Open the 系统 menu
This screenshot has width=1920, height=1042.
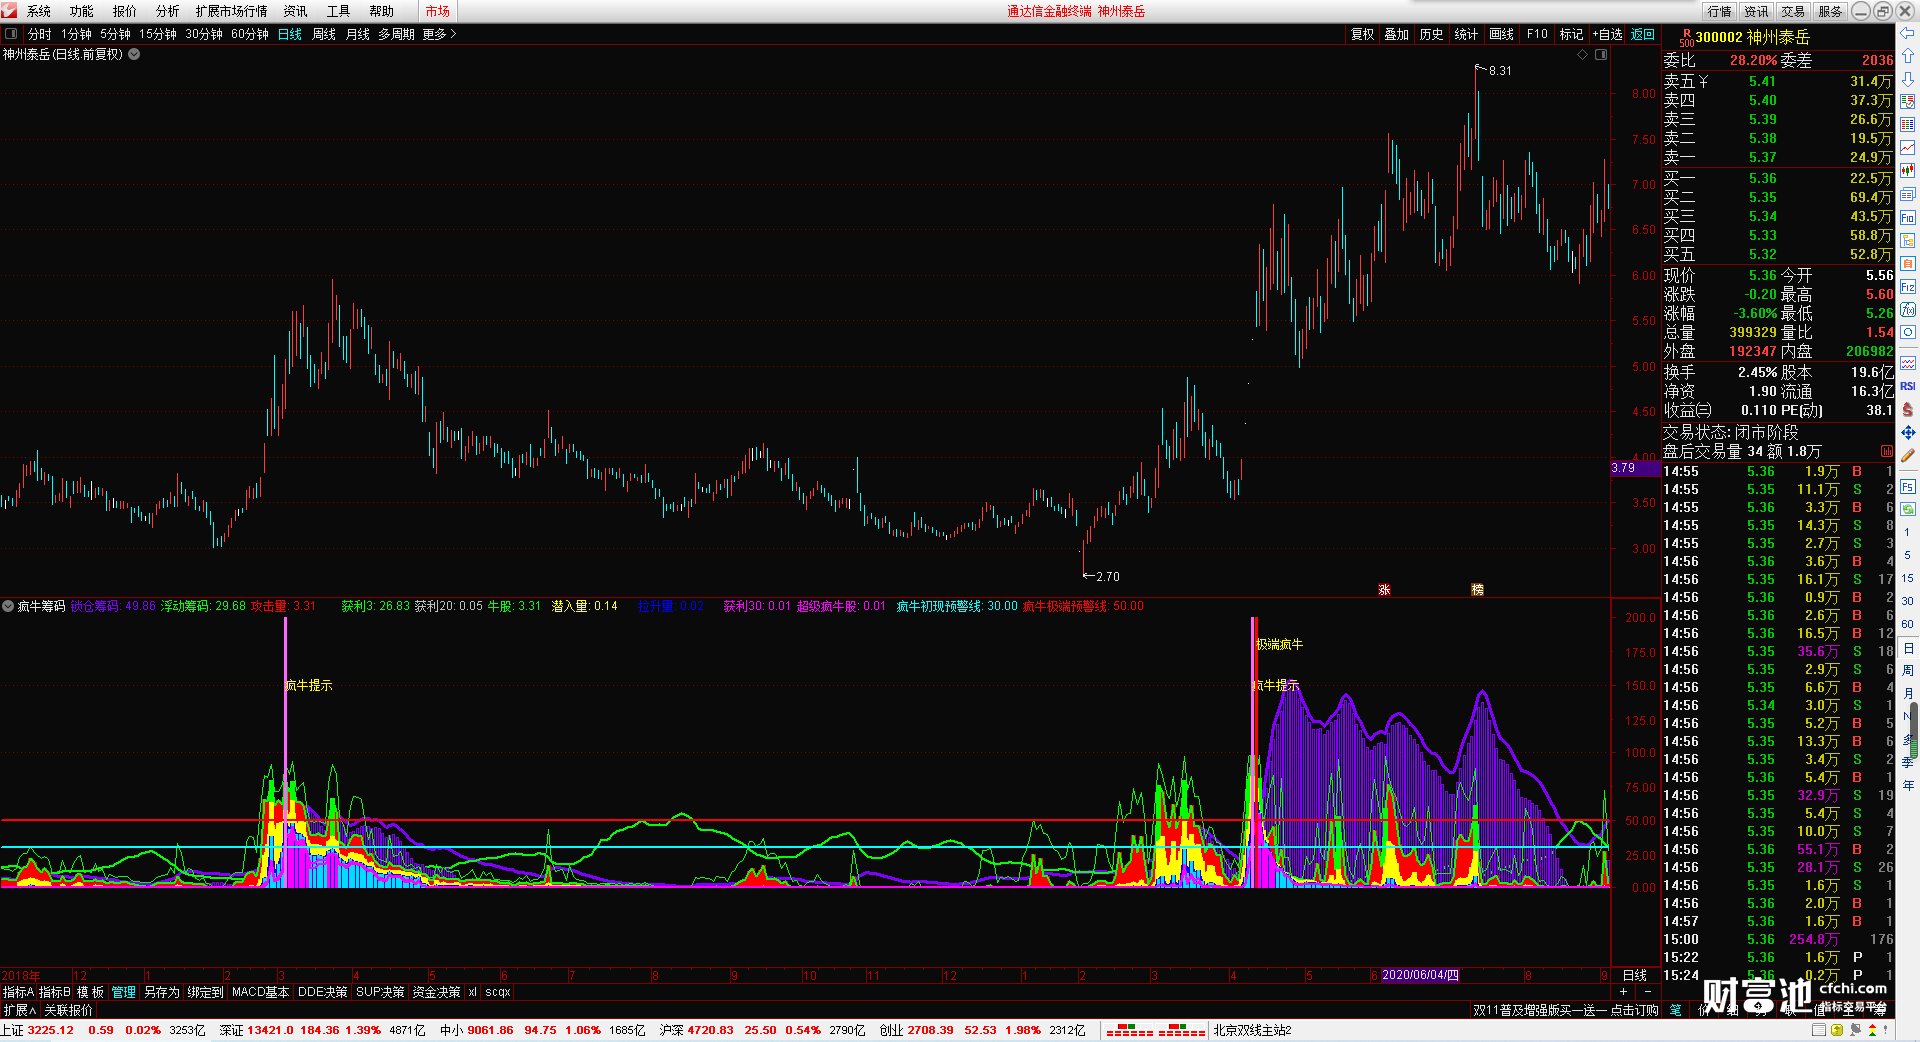[x=38, y=11]
